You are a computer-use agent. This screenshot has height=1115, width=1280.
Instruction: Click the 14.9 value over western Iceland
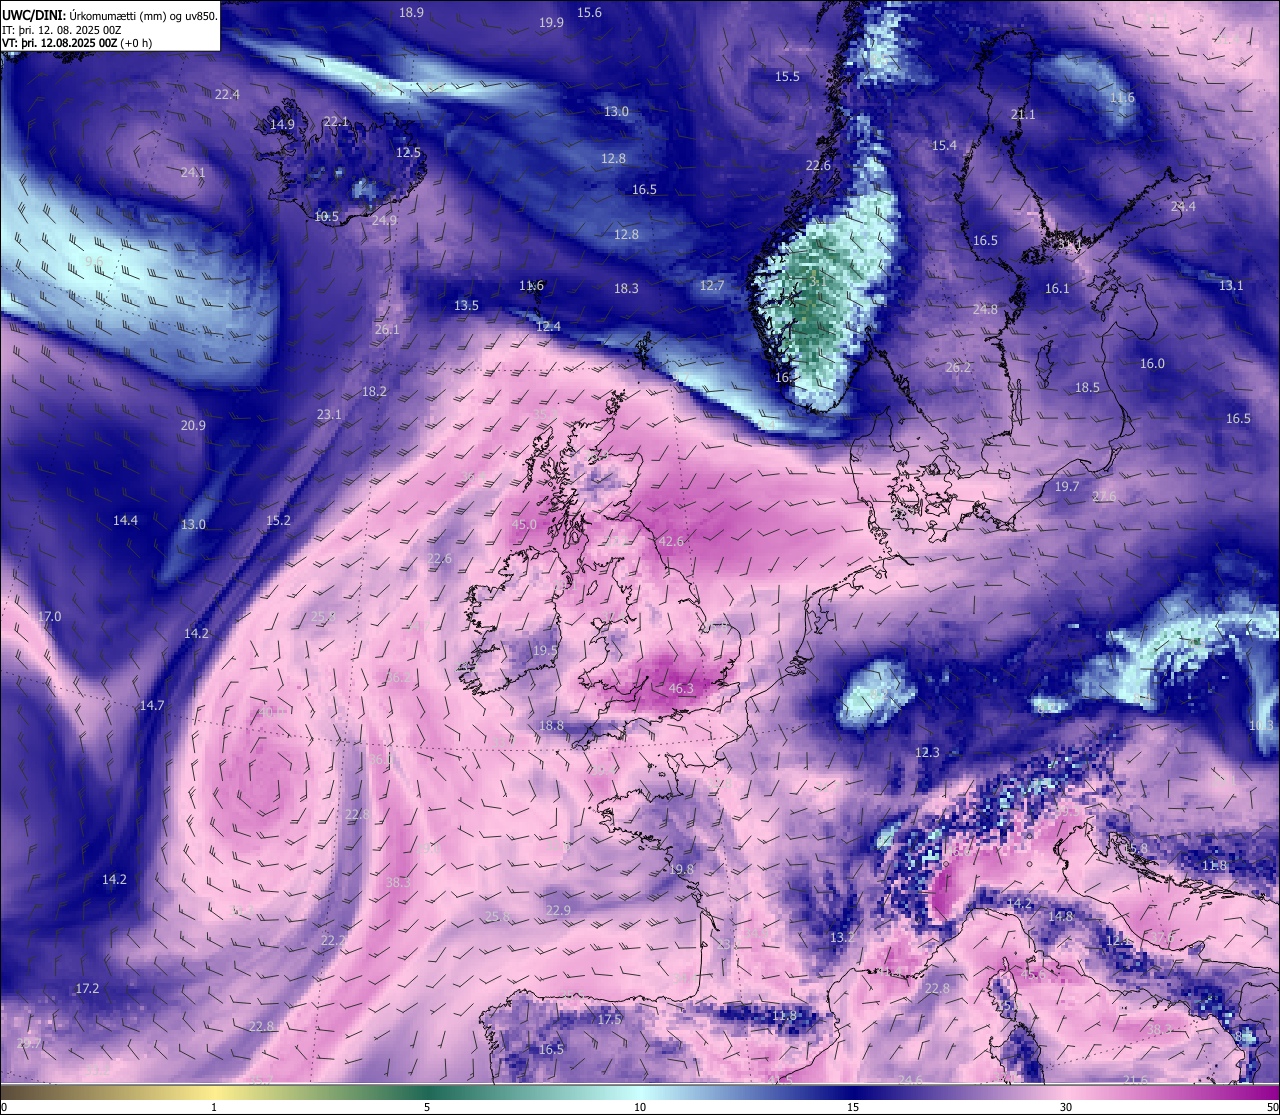coord(282,124)
